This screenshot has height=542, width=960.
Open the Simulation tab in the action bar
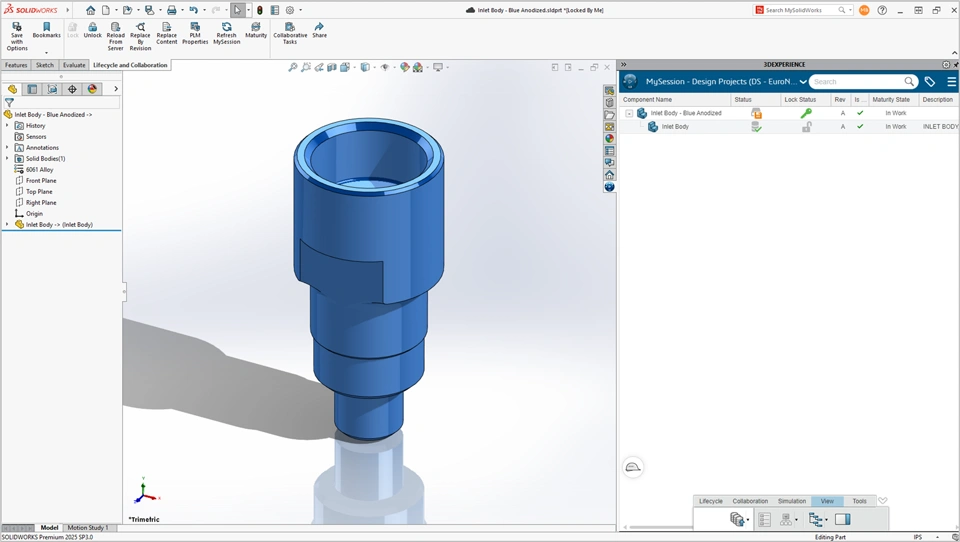[x=792, y=501]
